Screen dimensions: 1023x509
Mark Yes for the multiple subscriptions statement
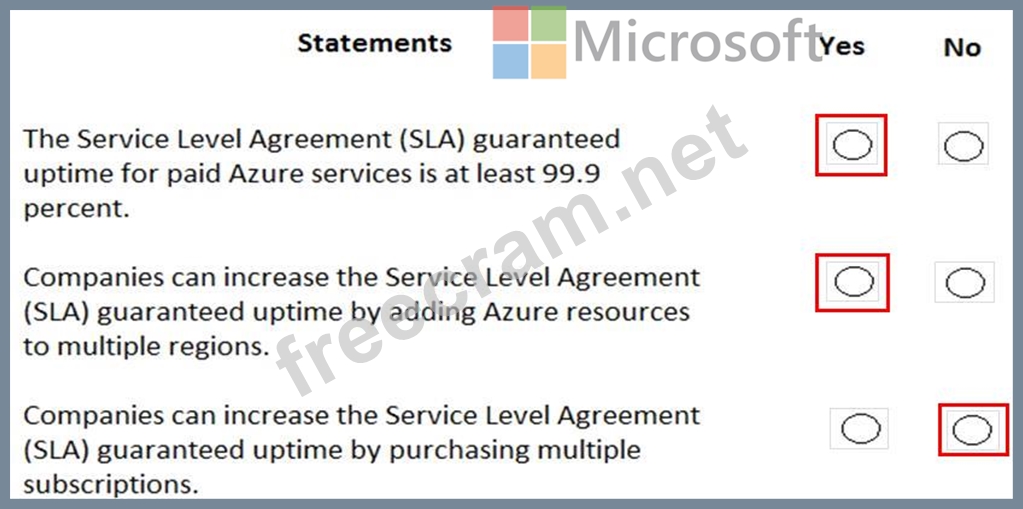tap(860, 430)
